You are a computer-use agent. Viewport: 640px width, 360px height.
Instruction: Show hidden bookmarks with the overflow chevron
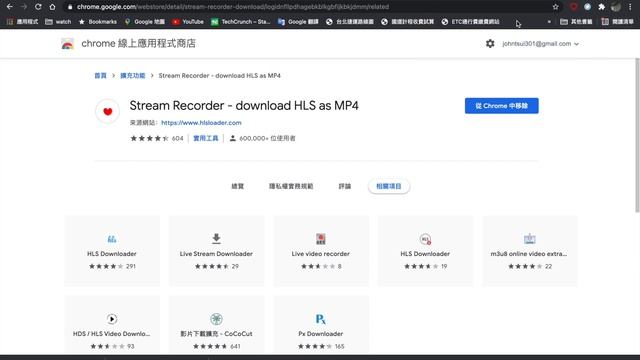pos(549,22)
